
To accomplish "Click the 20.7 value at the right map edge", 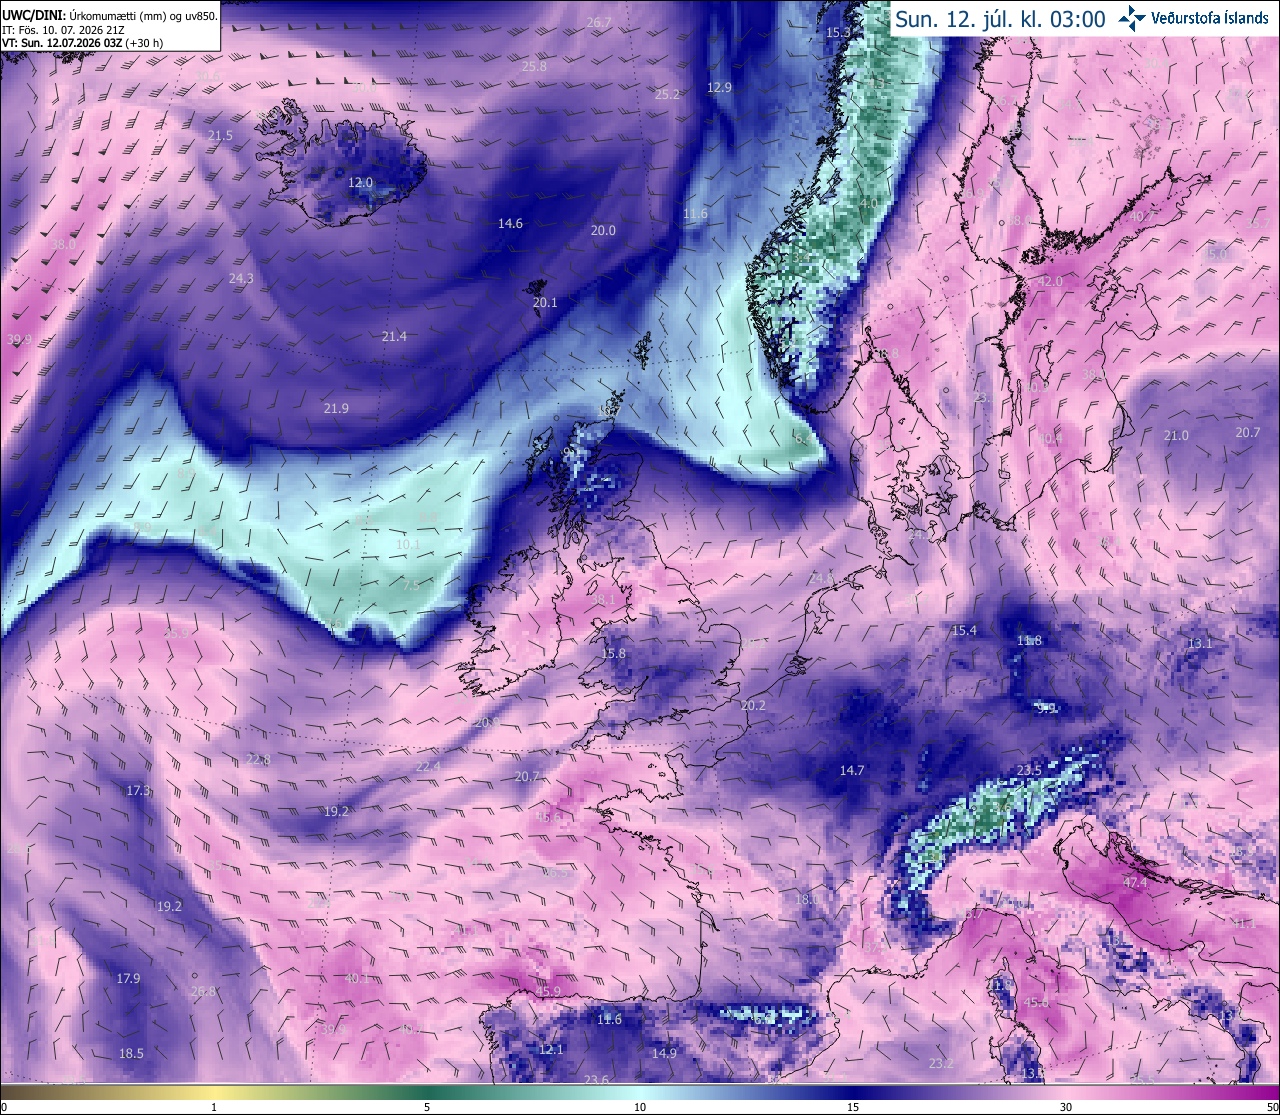I will pyautogui.click(x=1247, y=432).
